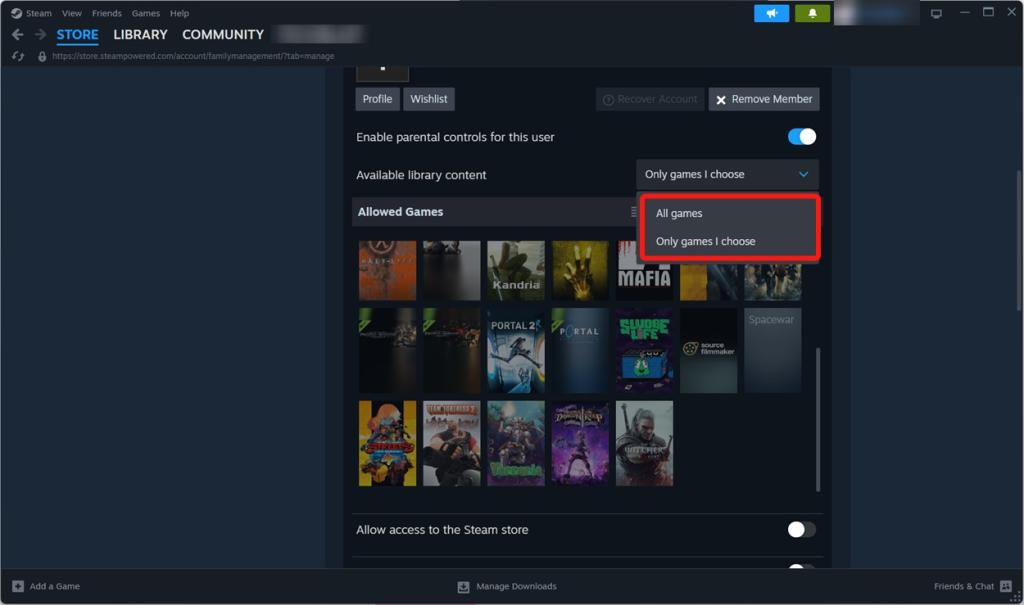Toggle the partially visible switch at the bottom
Image resolution: width=1024 pixels, height=605 pixels.
tap(800, 570)
